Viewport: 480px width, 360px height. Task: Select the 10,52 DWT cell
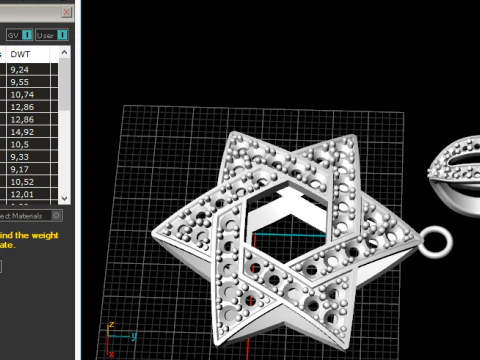click(28, 182)
